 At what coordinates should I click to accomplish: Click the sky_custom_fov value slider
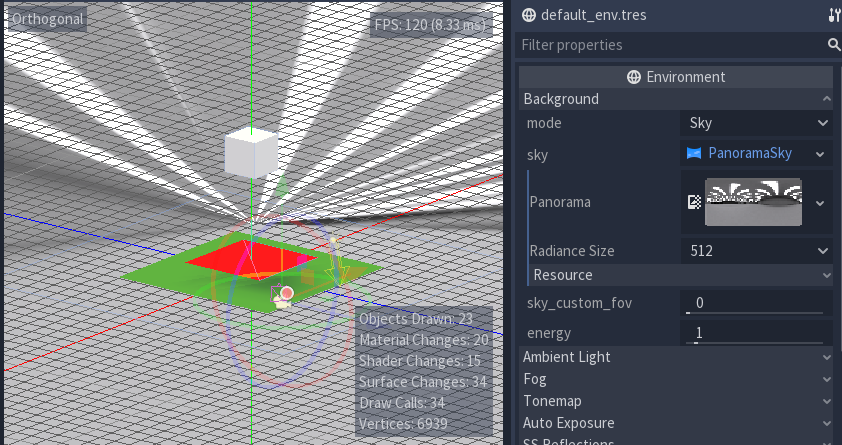point(756,303)
